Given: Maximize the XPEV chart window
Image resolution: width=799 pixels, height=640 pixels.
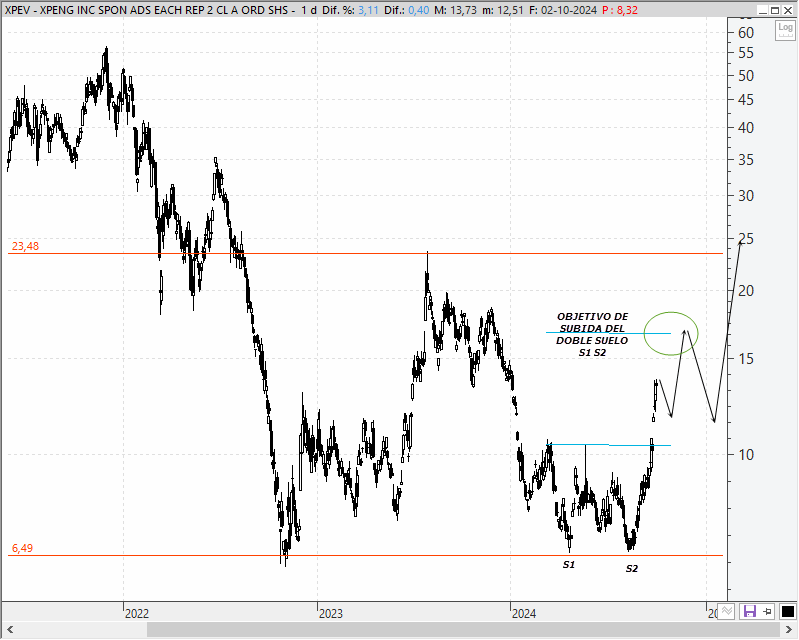Looking at the screenshot, I should [775, 10].
